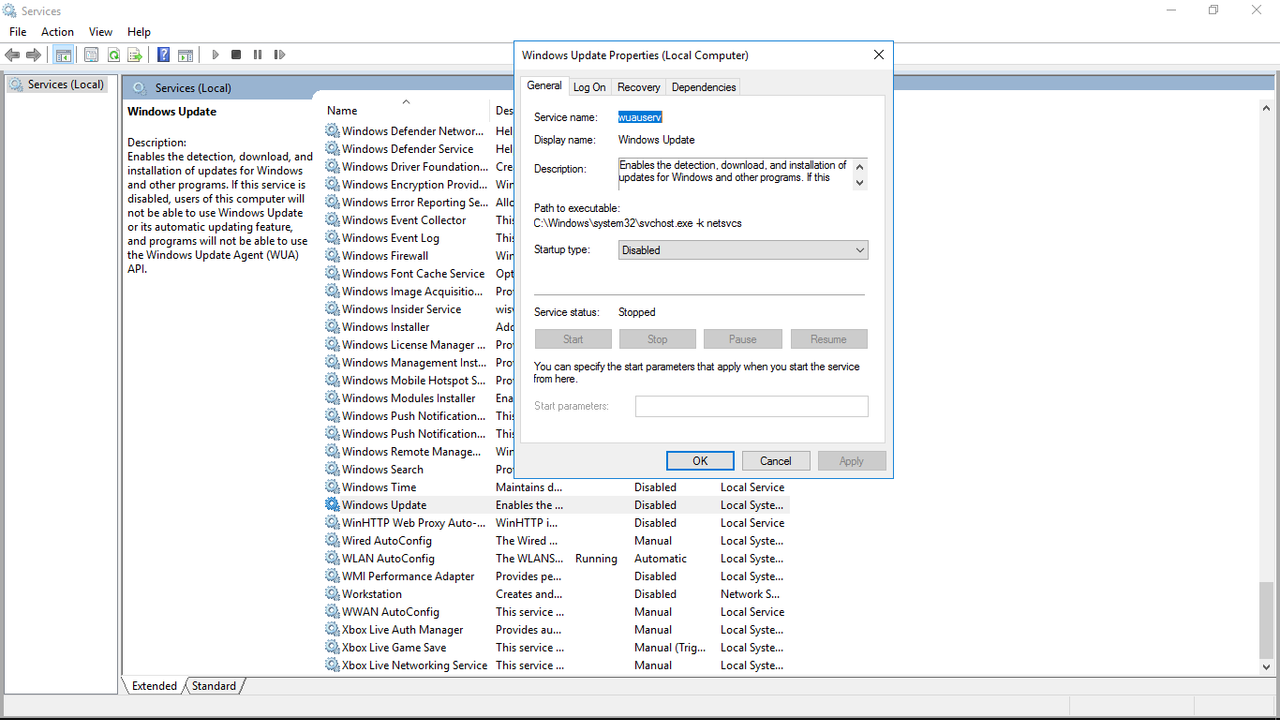Click the gear icon beside Windows Defender Service
The height and width of the screenshot is (720, 1280).
coord(332,149)
